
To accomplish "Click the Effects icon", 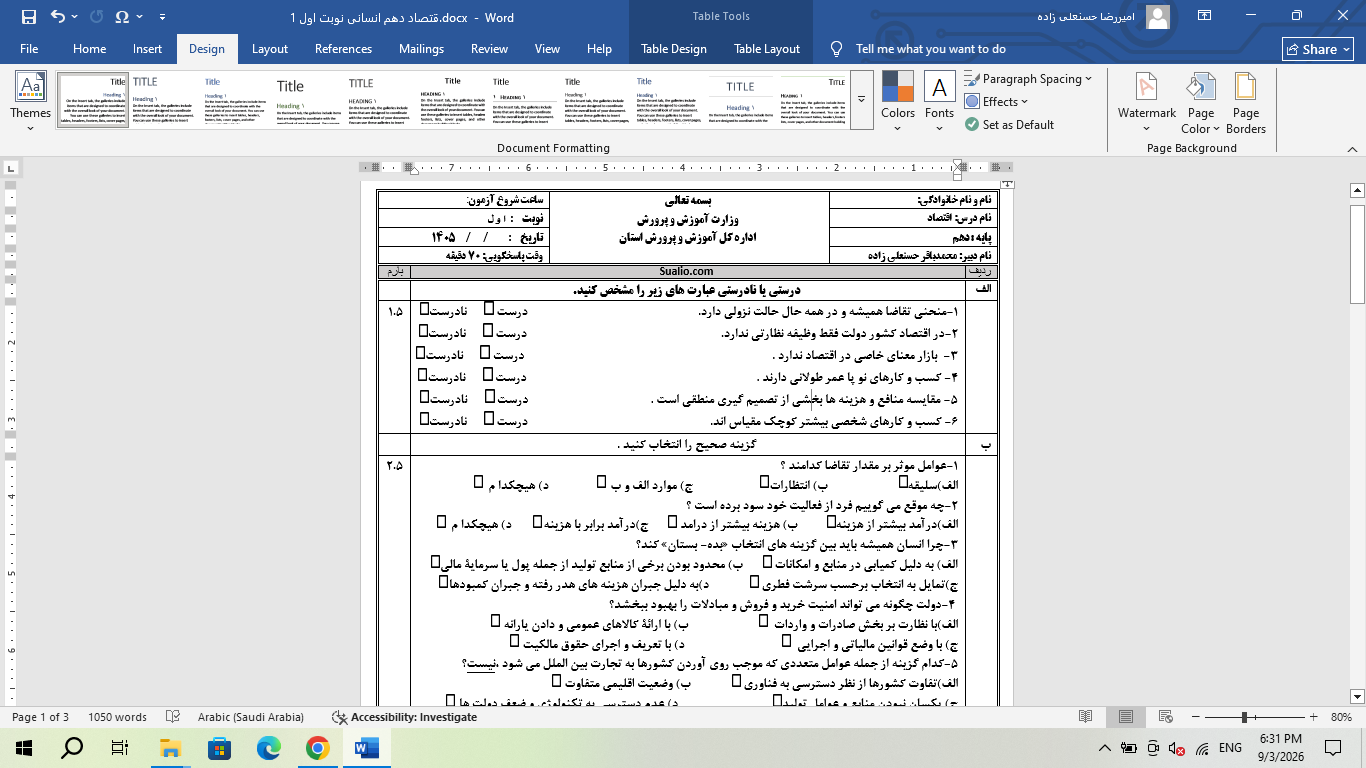I will (972, 101).
